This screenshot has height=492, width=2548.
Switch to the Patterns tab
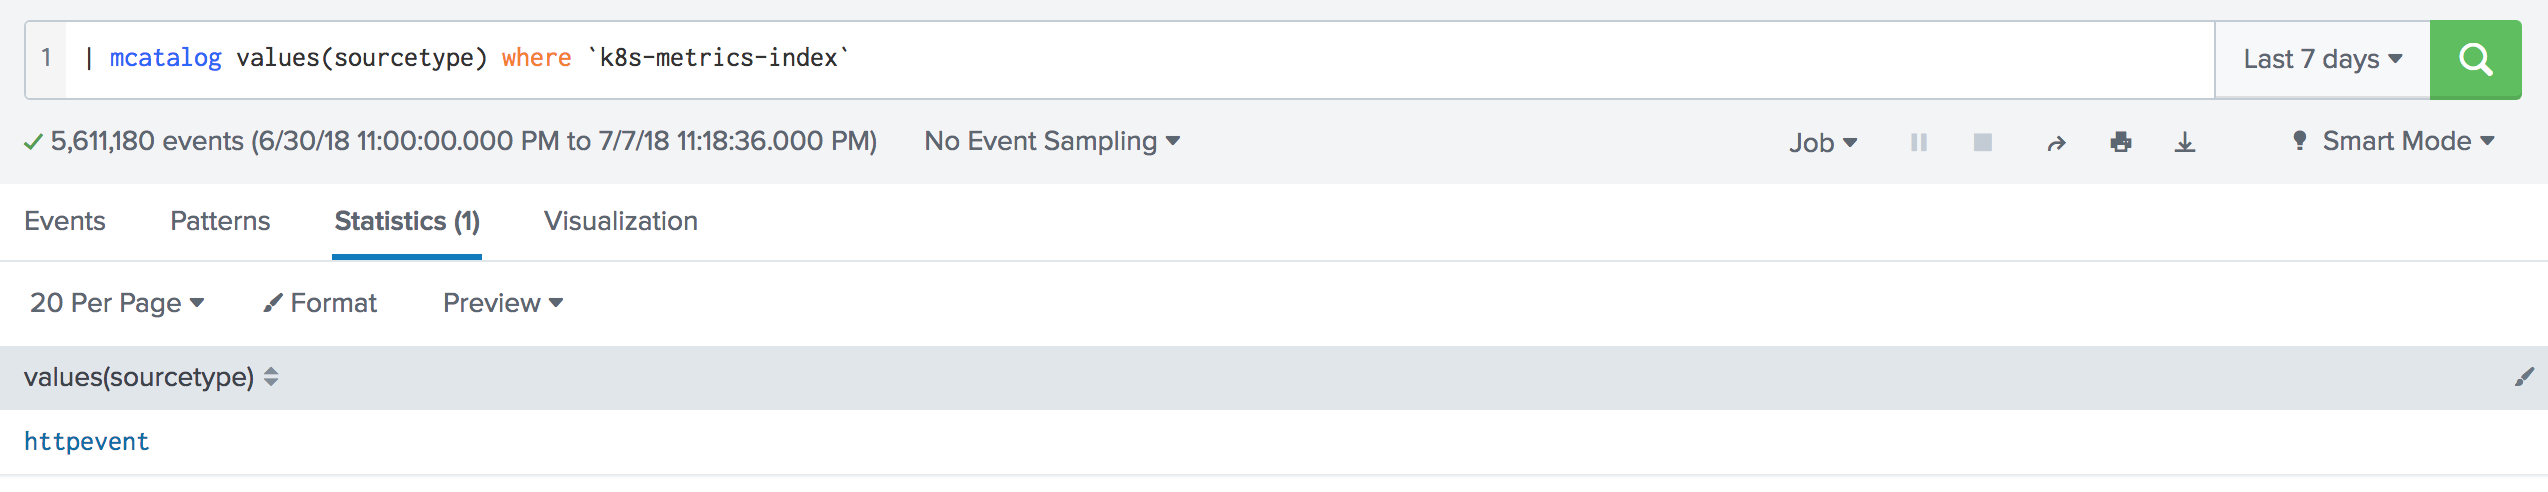[220, 221]
